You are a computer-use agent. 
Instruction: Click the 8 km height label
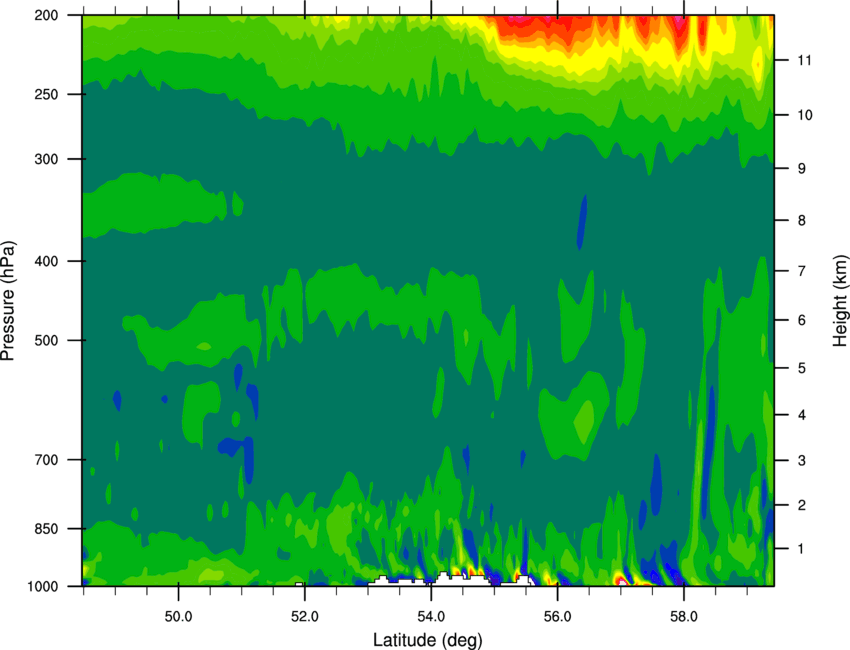(x=802, y=220)
